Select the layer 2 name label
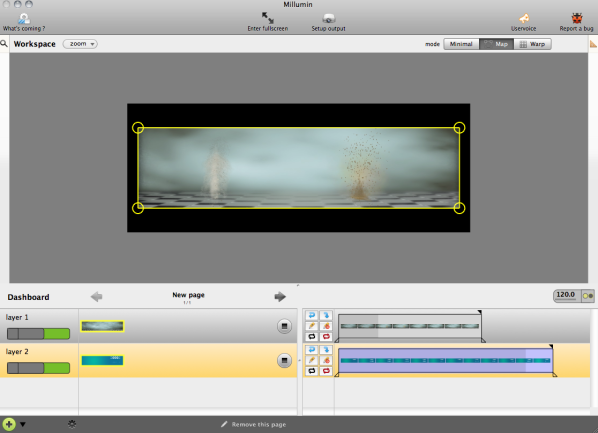The image size is (598, 433). coord(17,352)
